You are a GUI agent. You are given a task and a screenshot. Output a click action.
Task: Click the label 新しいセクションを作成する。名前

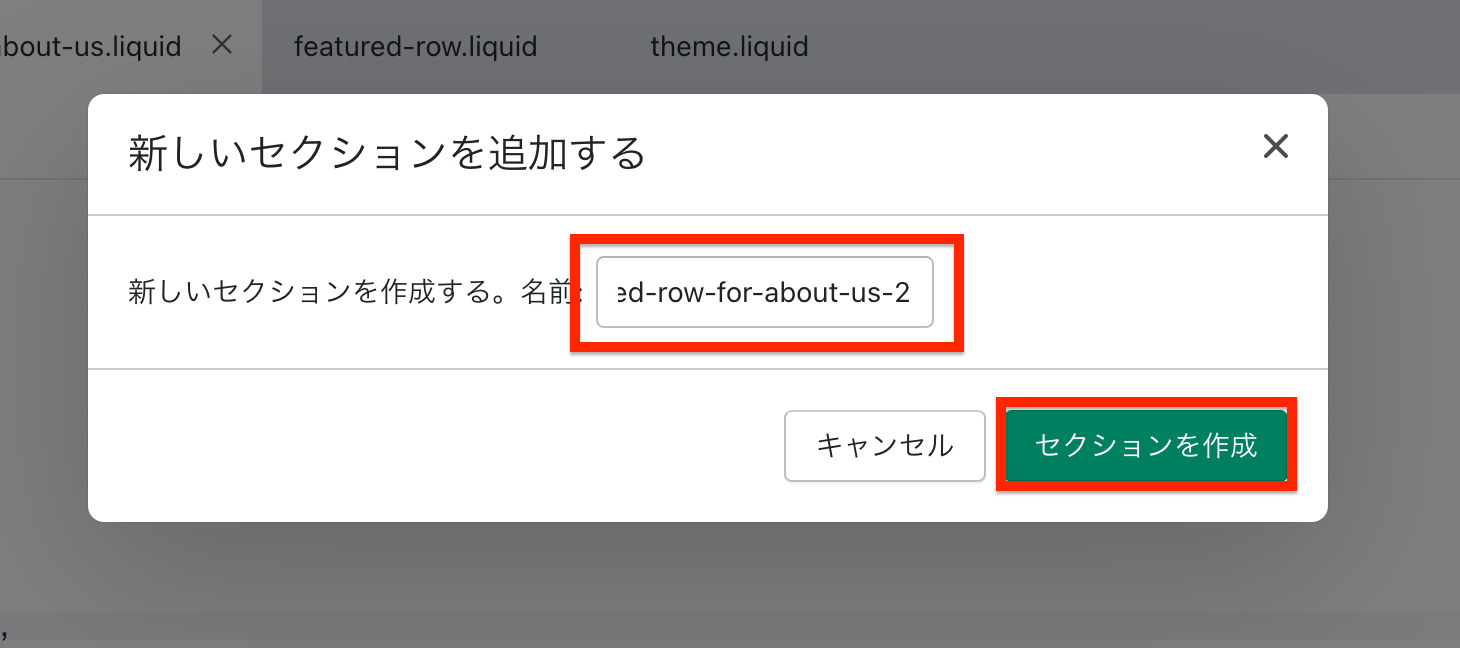pos(350,292)
